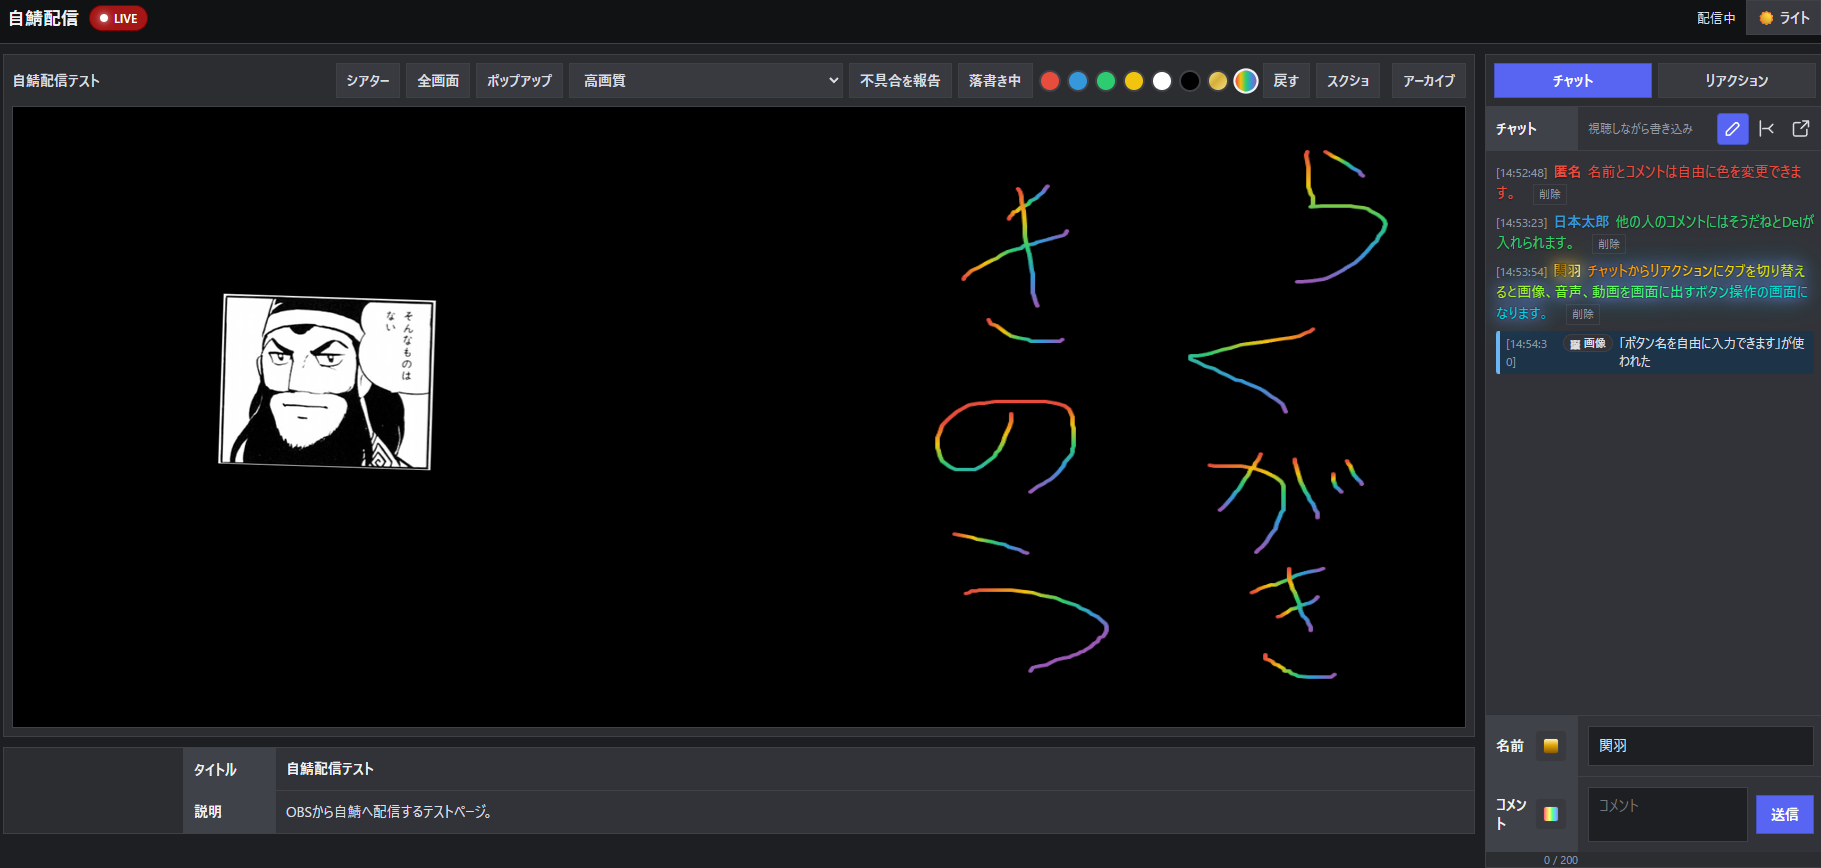Switch to the チャット tab
1821x868 pixels.
[x=1573, y=81]
